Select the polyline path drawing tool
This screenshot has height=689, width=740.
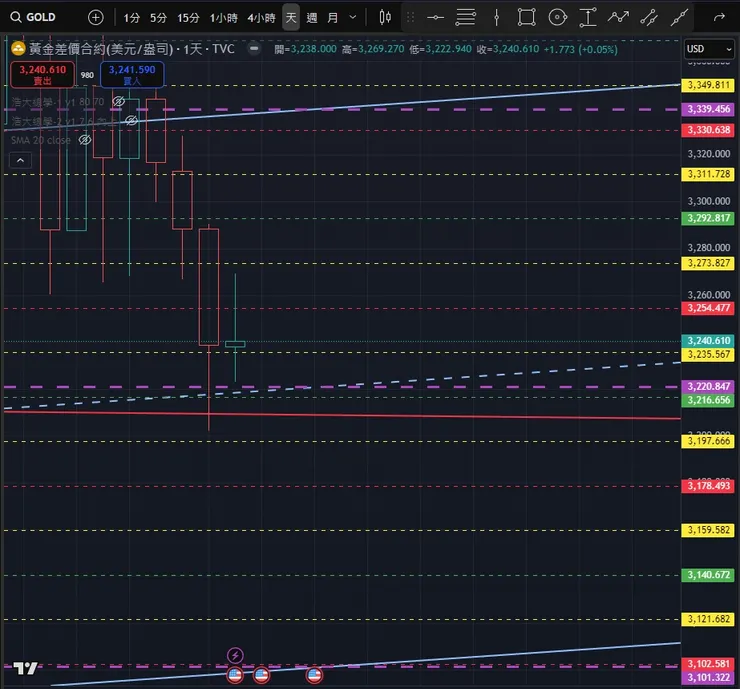pos(618,17)
